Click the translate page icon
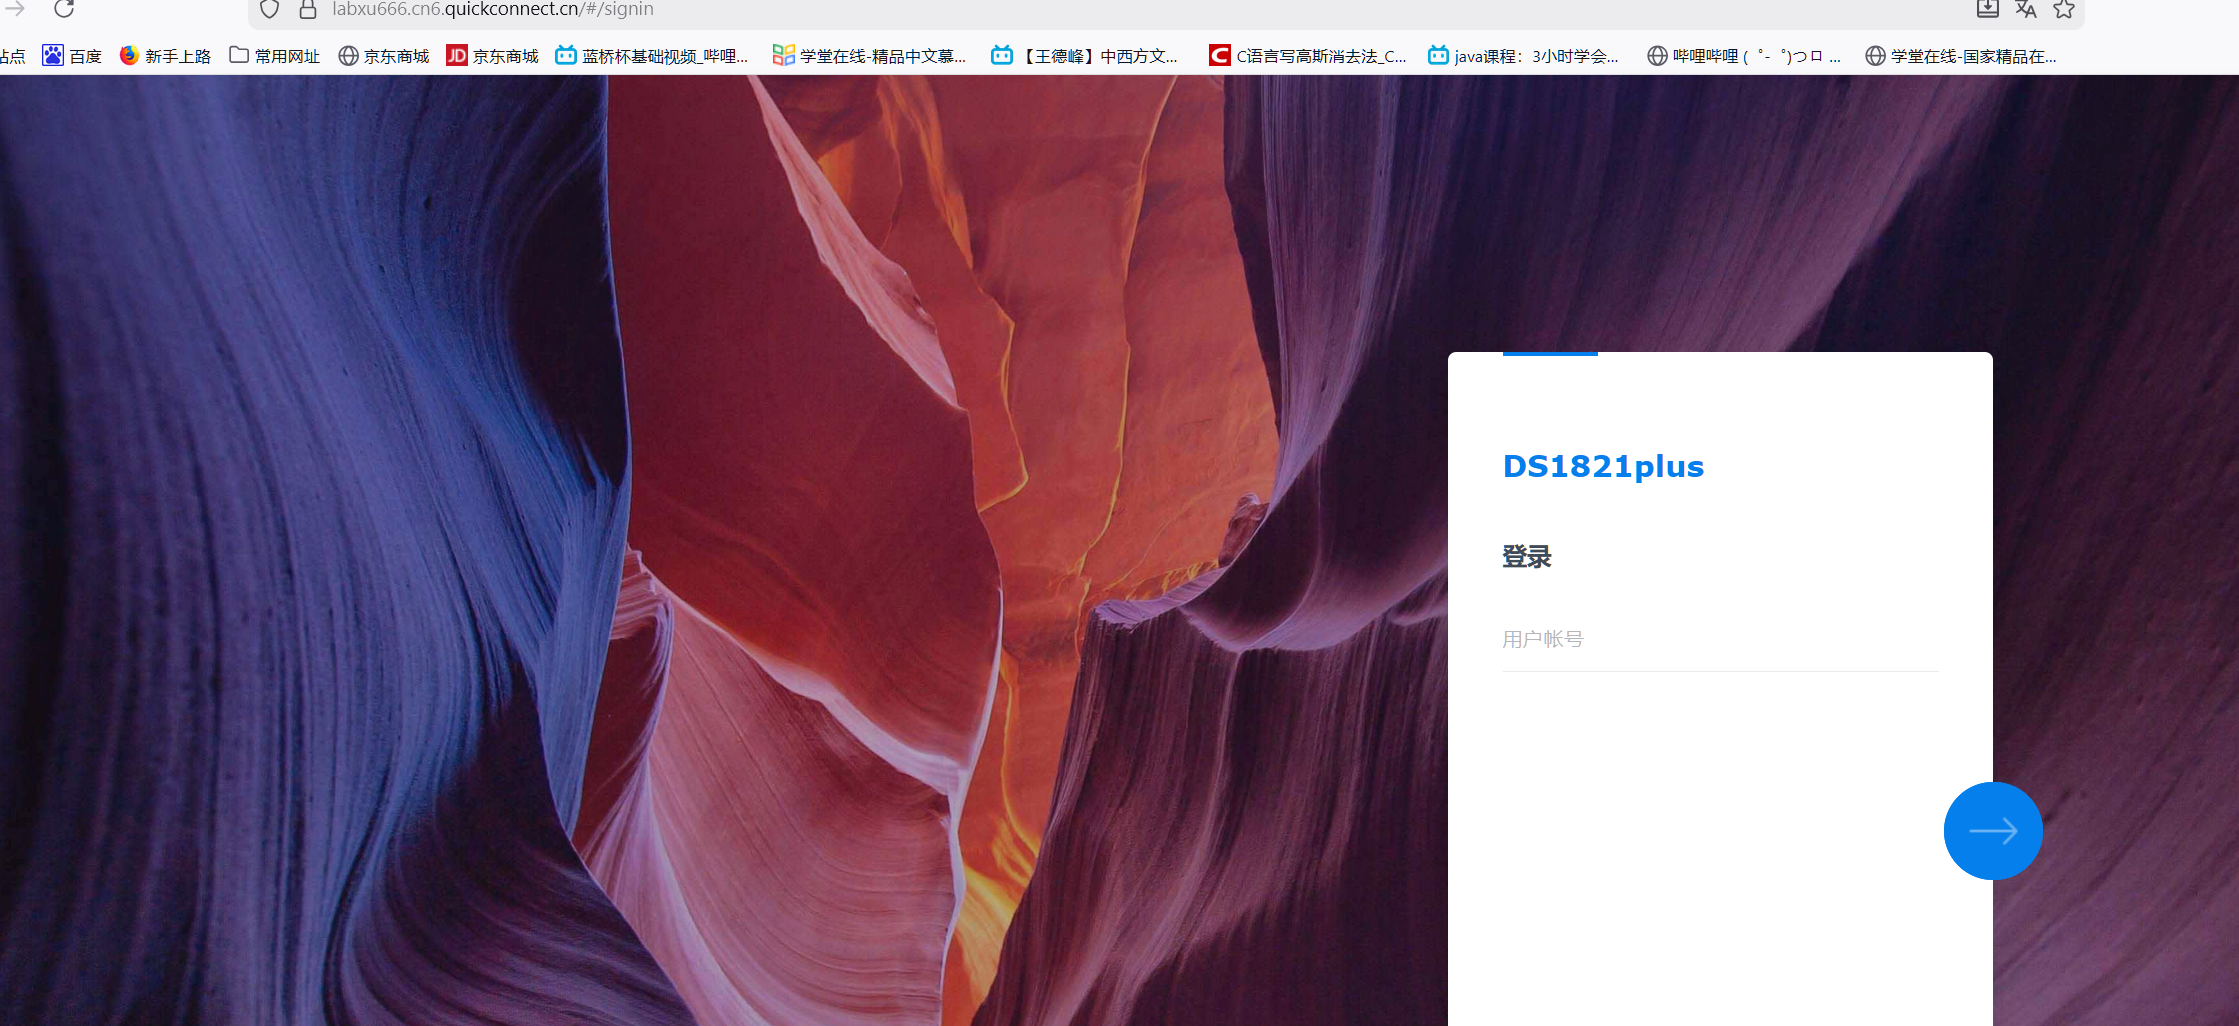Image resolution: width=2239 pixels, height=1026 pixels. tap(2026, 9)
